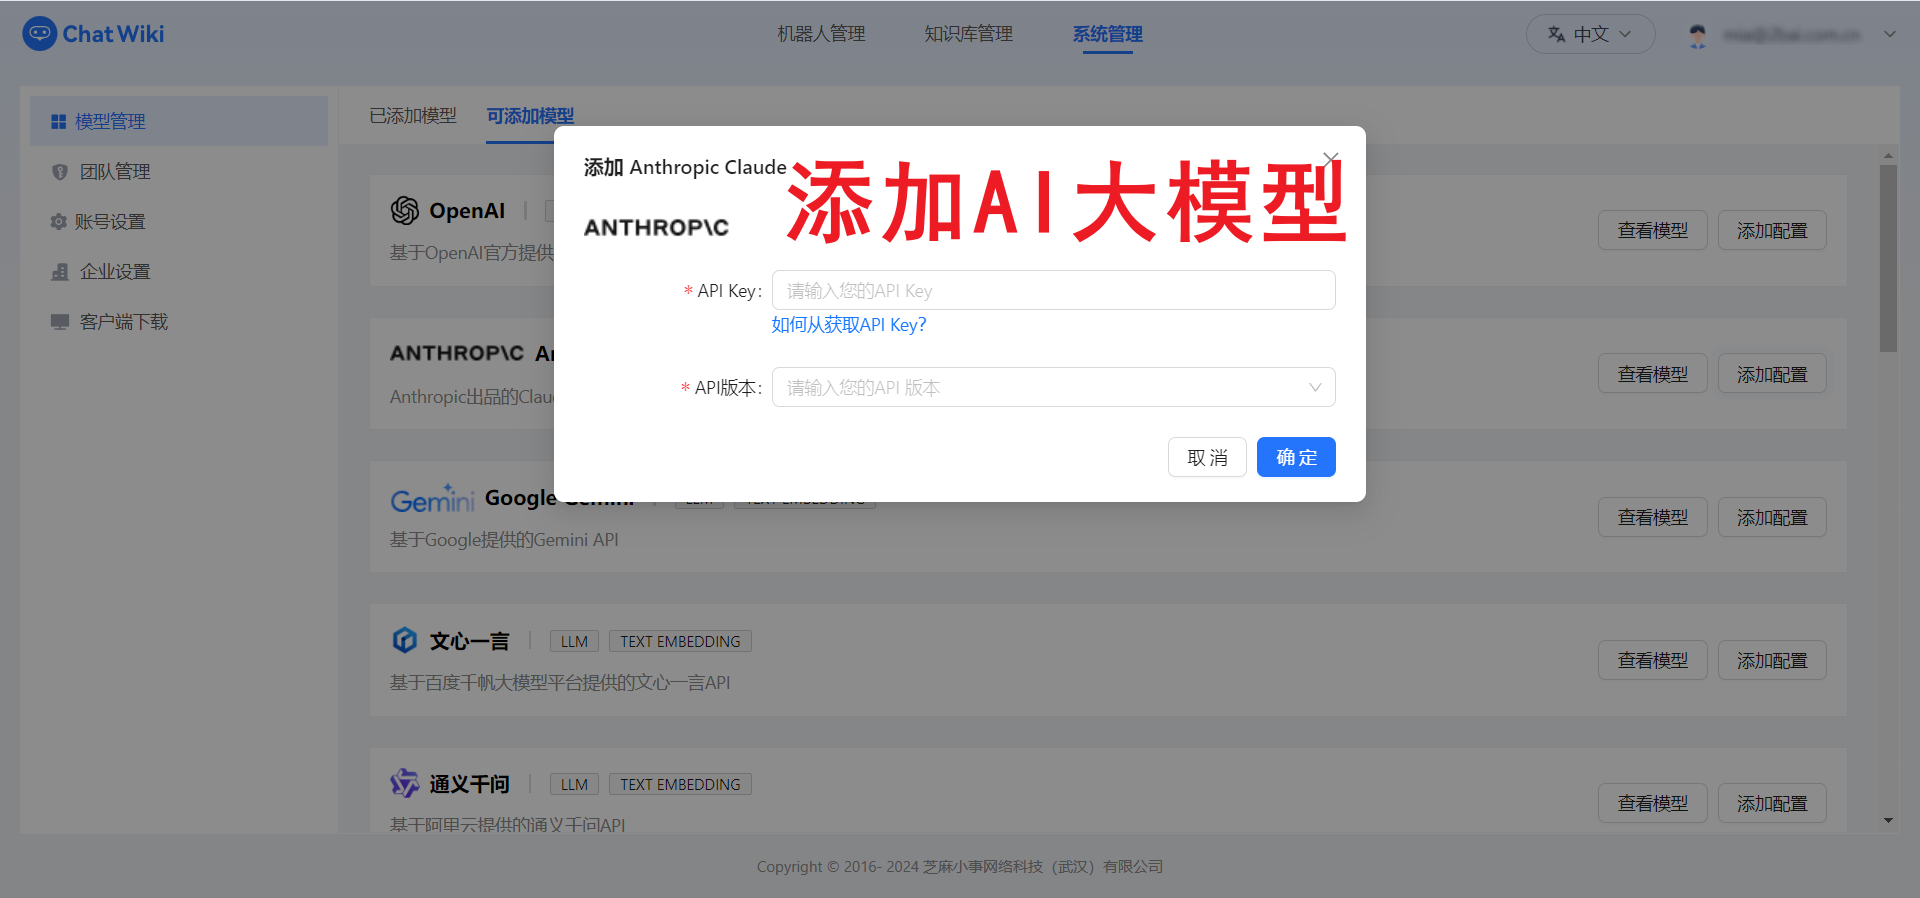Click 查看模型 for 通义千问
1920x898 pixels.
1652,803
